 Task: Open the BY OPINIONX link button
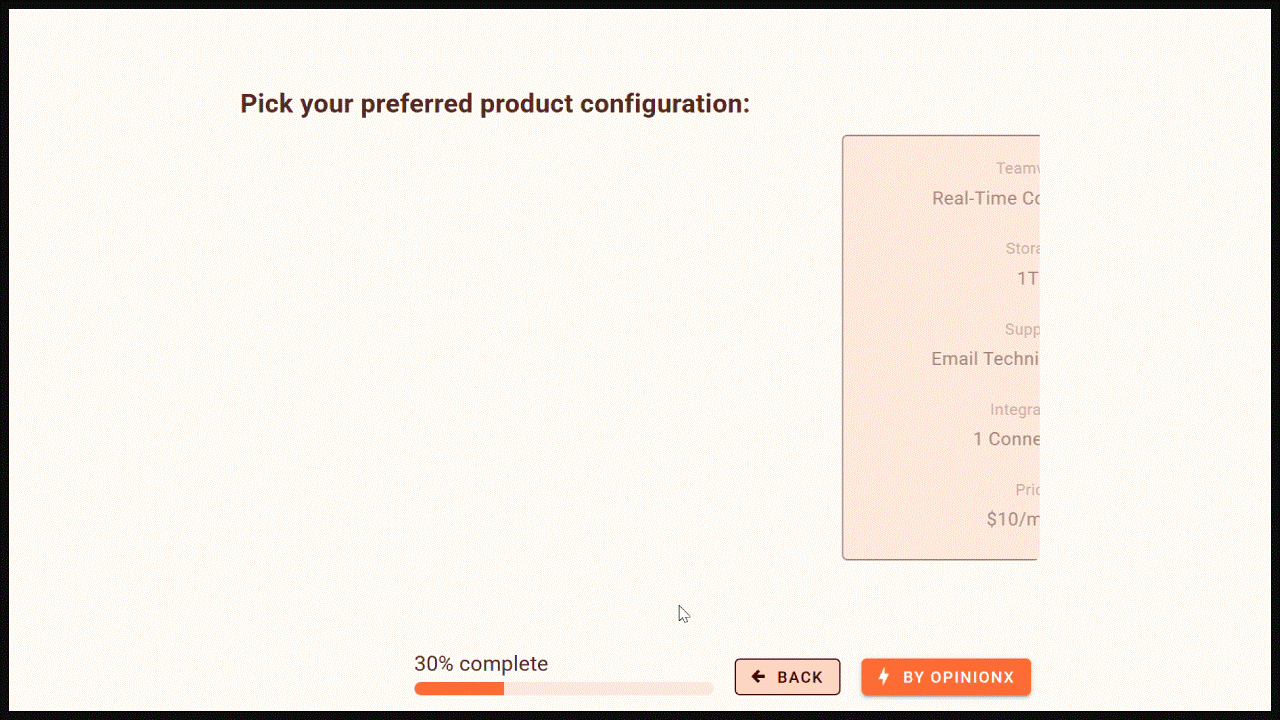tap(946, 677)
